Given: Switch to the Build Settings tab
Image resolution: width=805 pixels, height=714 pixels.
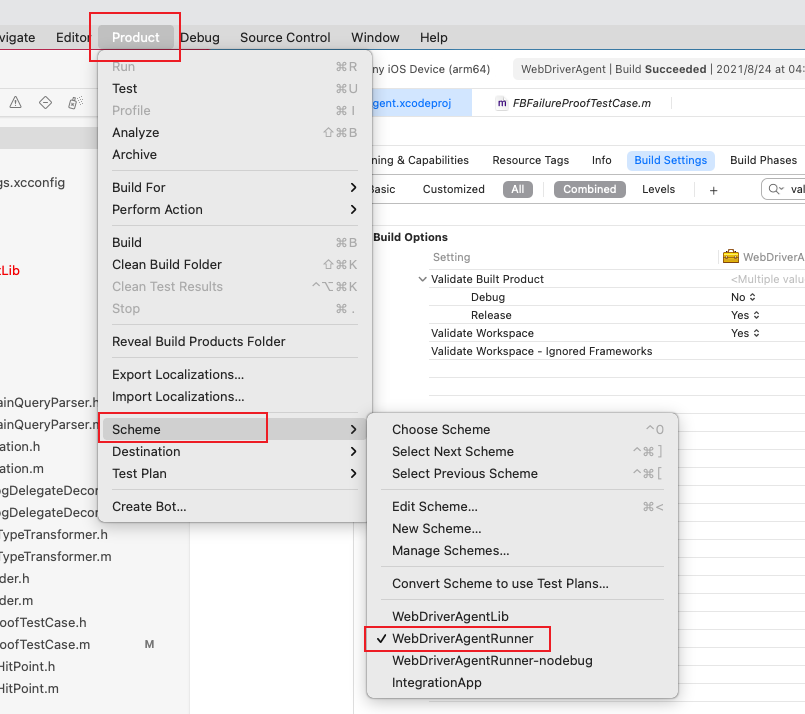Looking at the screenshot, I should (670, 160).
